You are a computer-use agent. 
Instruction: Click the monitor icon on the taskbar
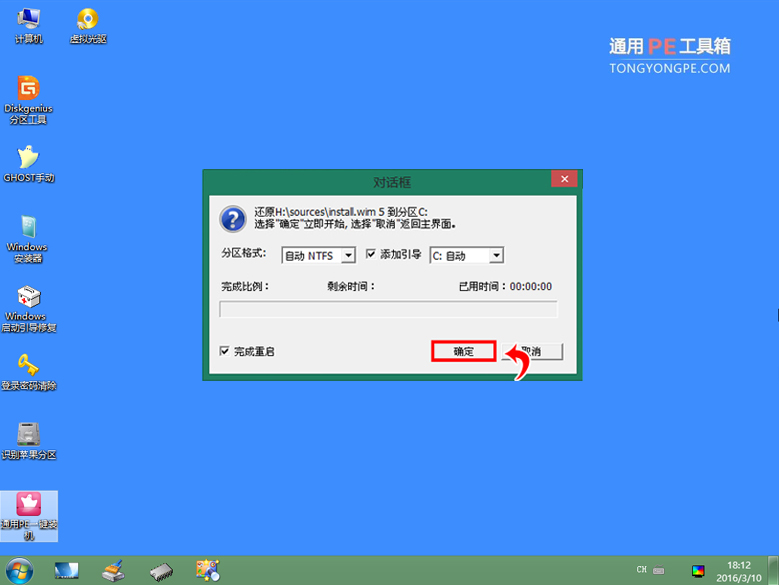pos(66,571)
